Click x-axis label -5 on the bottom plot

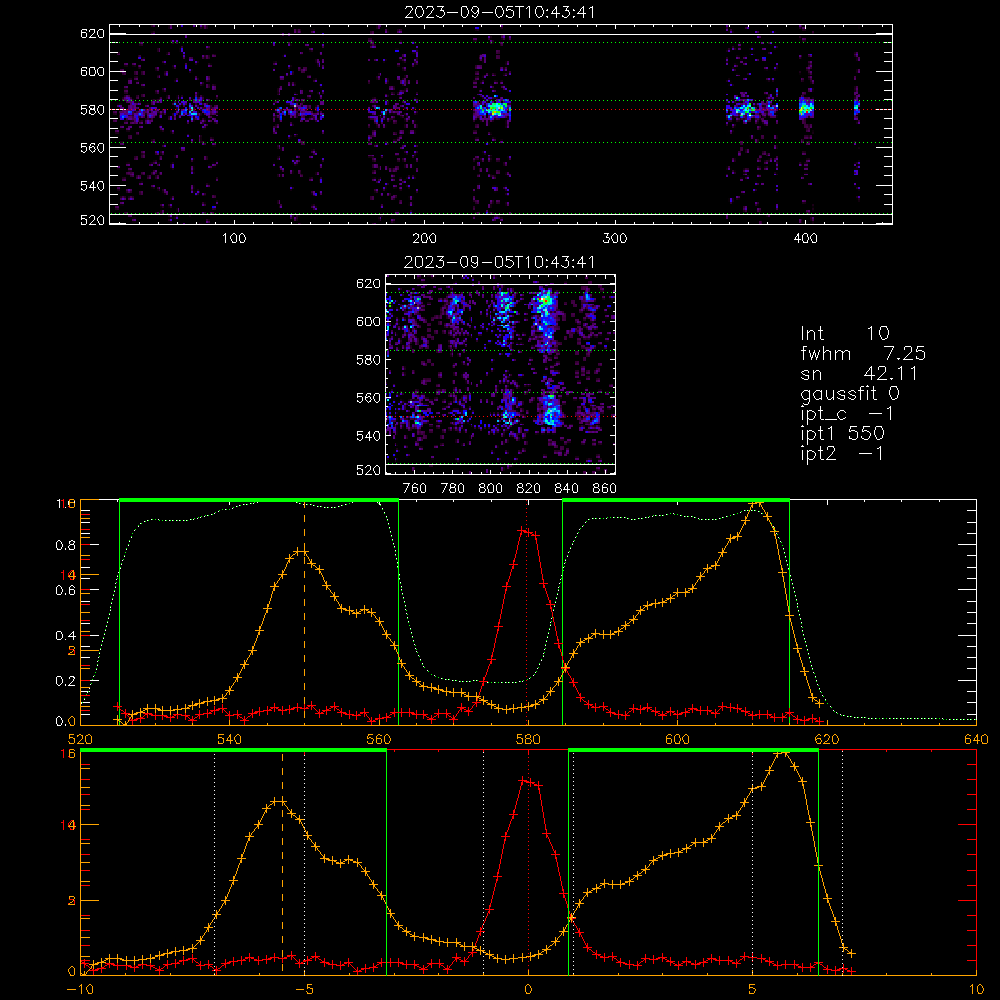[x=304, y=989]
